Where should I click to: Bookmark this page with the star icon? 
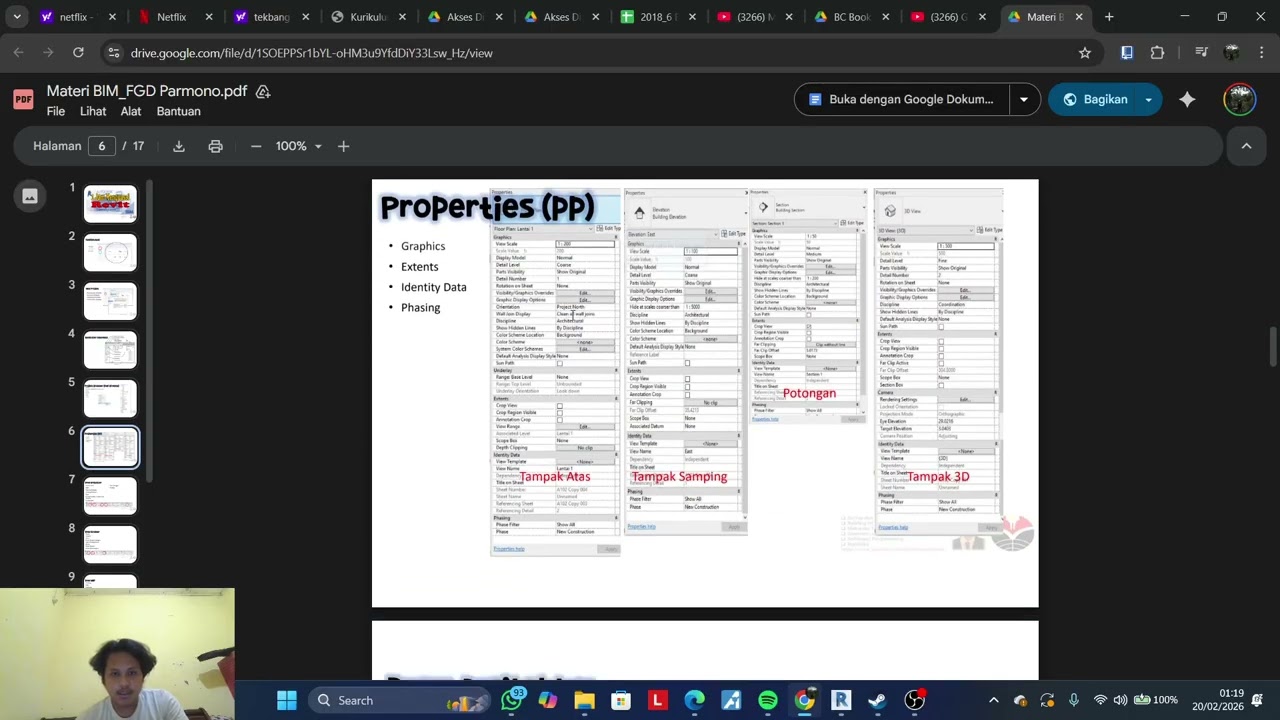1085,53
